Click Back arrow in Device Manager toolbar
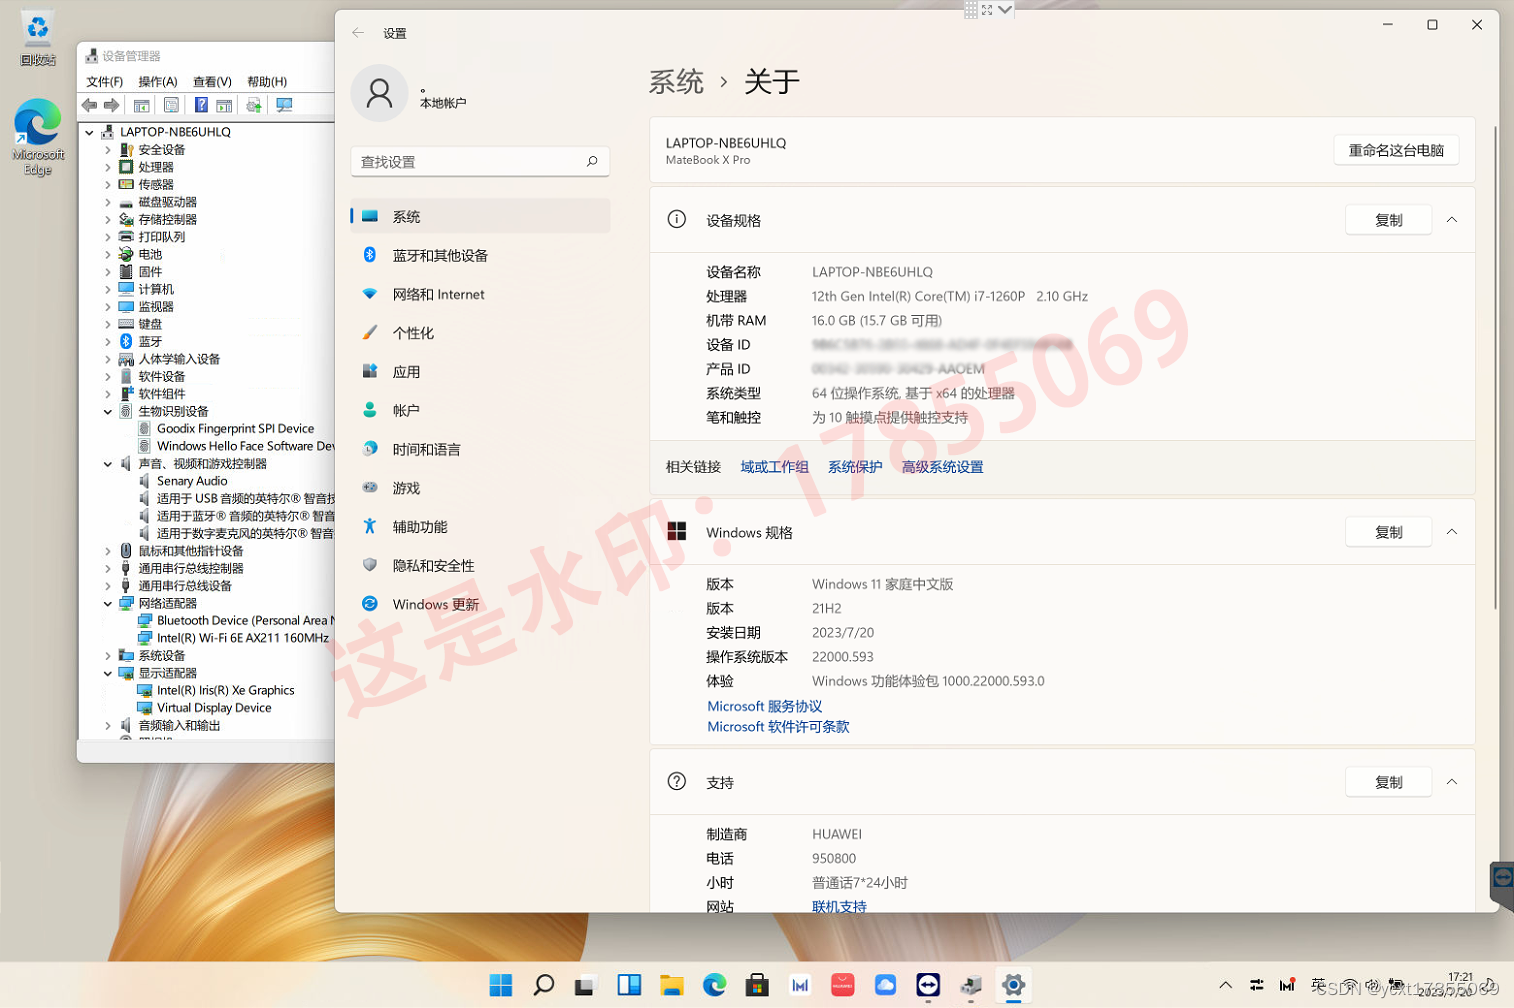This screenshot has height=1008, width=1514. pyautogui.click(x=90, y=105)
